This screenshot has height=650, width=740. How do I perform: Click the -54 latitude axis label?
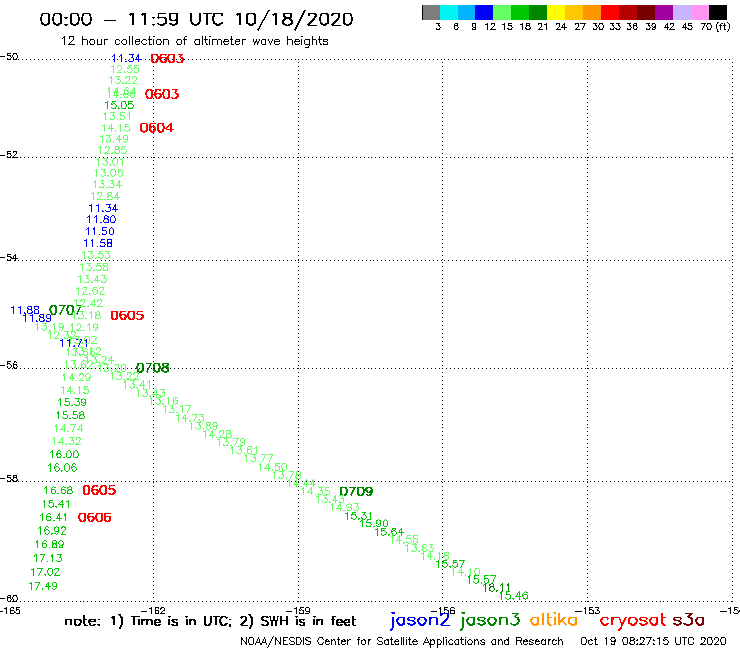pos(9,257)
